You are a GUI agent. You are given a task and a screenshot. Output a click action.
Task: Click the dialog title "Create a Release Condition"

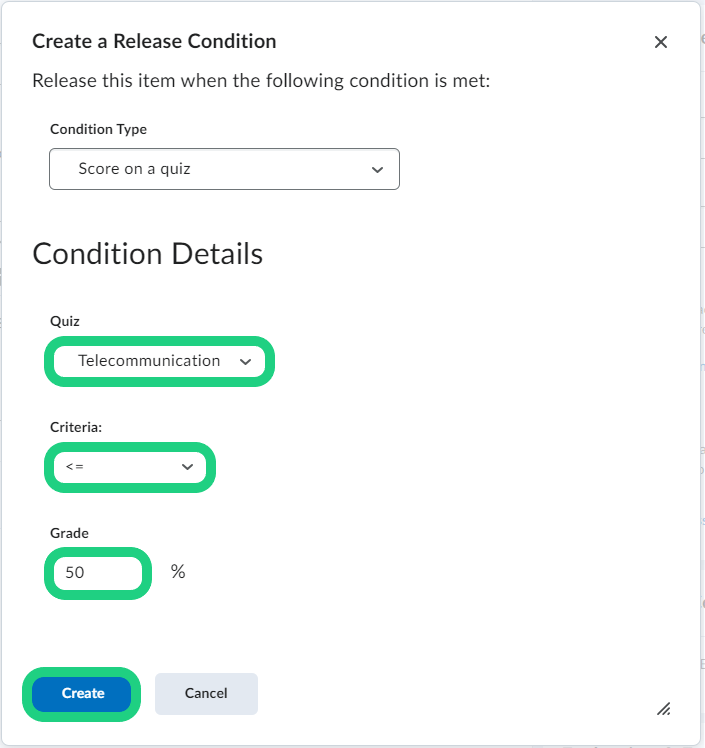(x=154, y=41)
